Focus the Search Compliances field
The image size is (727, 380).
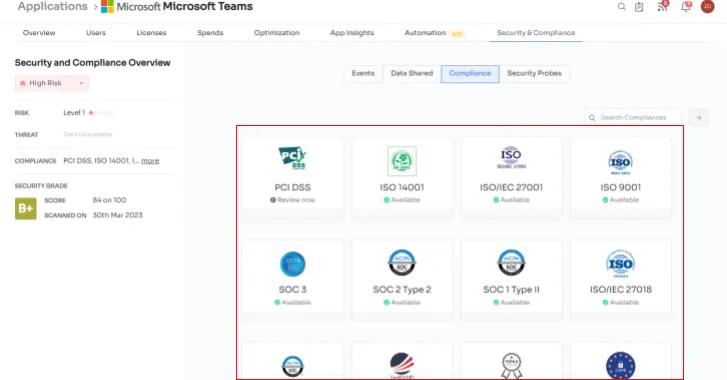(633, 118)
